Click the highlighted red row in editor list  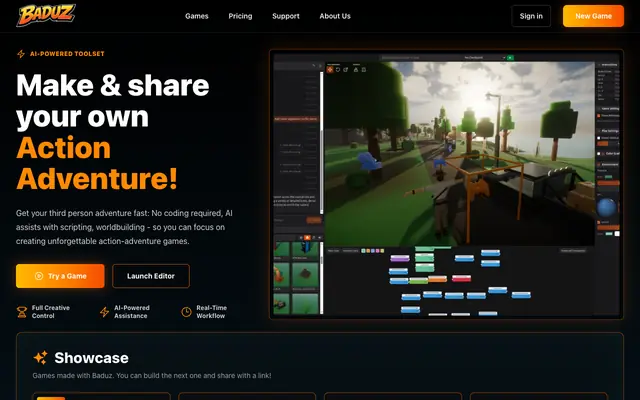[x=296, y=119]
